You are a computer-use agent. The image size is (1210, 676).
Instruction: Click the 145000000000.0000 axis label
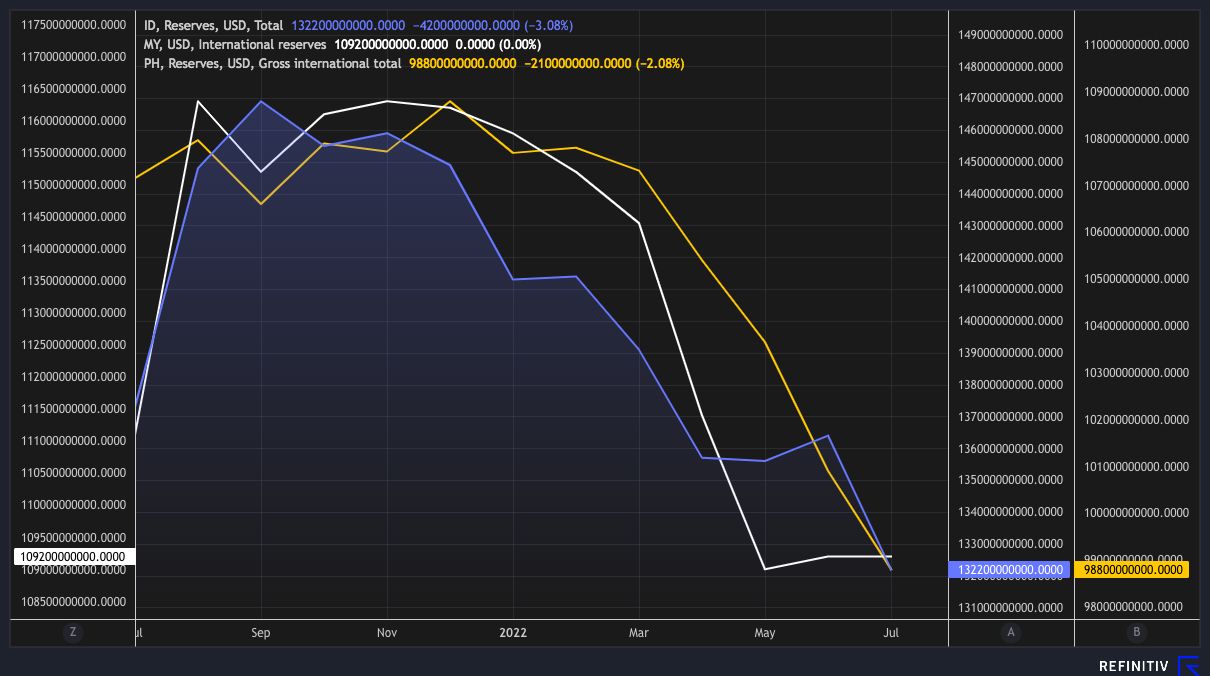pyautogui.click(x=1011, y=162)
